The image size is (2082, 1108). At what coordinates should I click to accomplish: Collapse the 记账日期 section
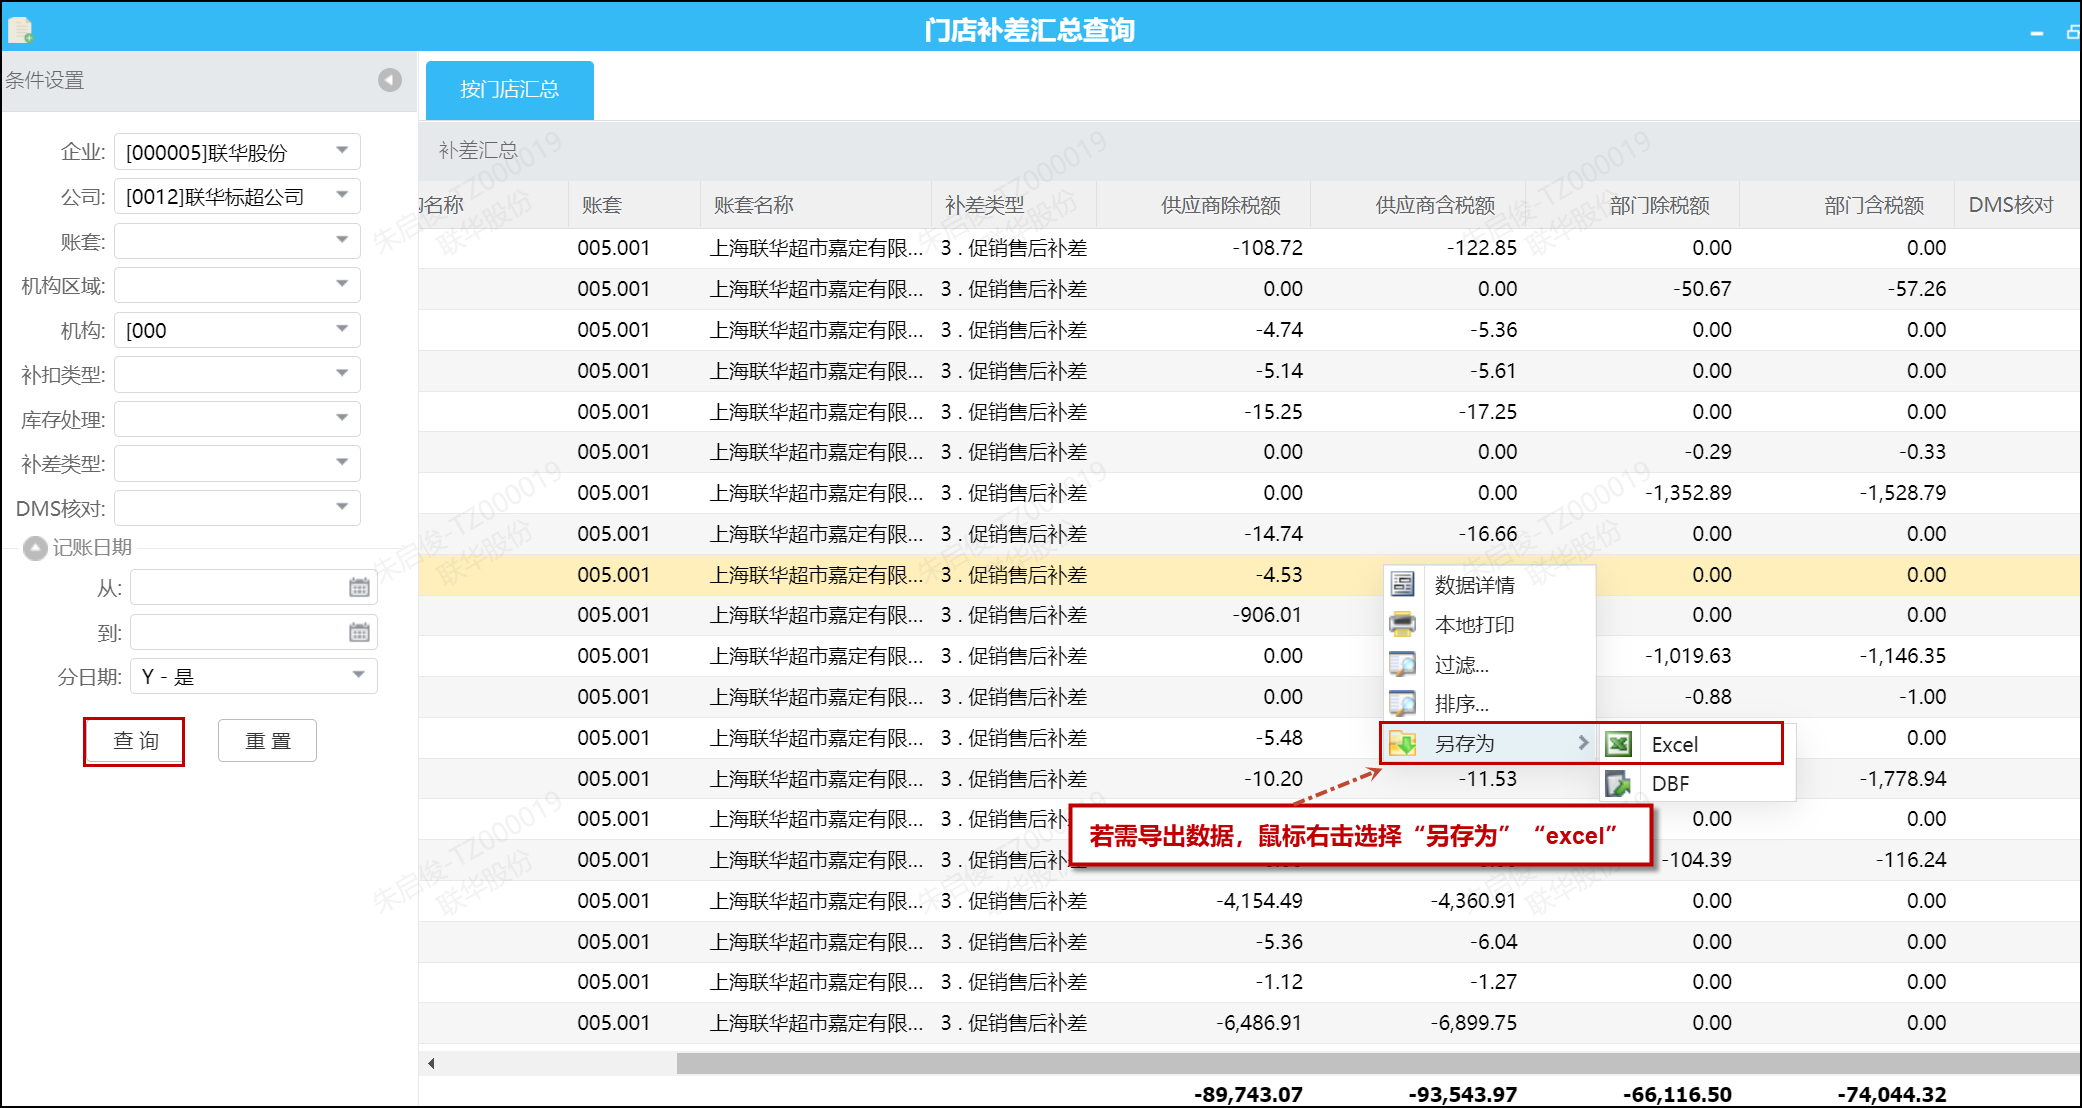[35, 548]
